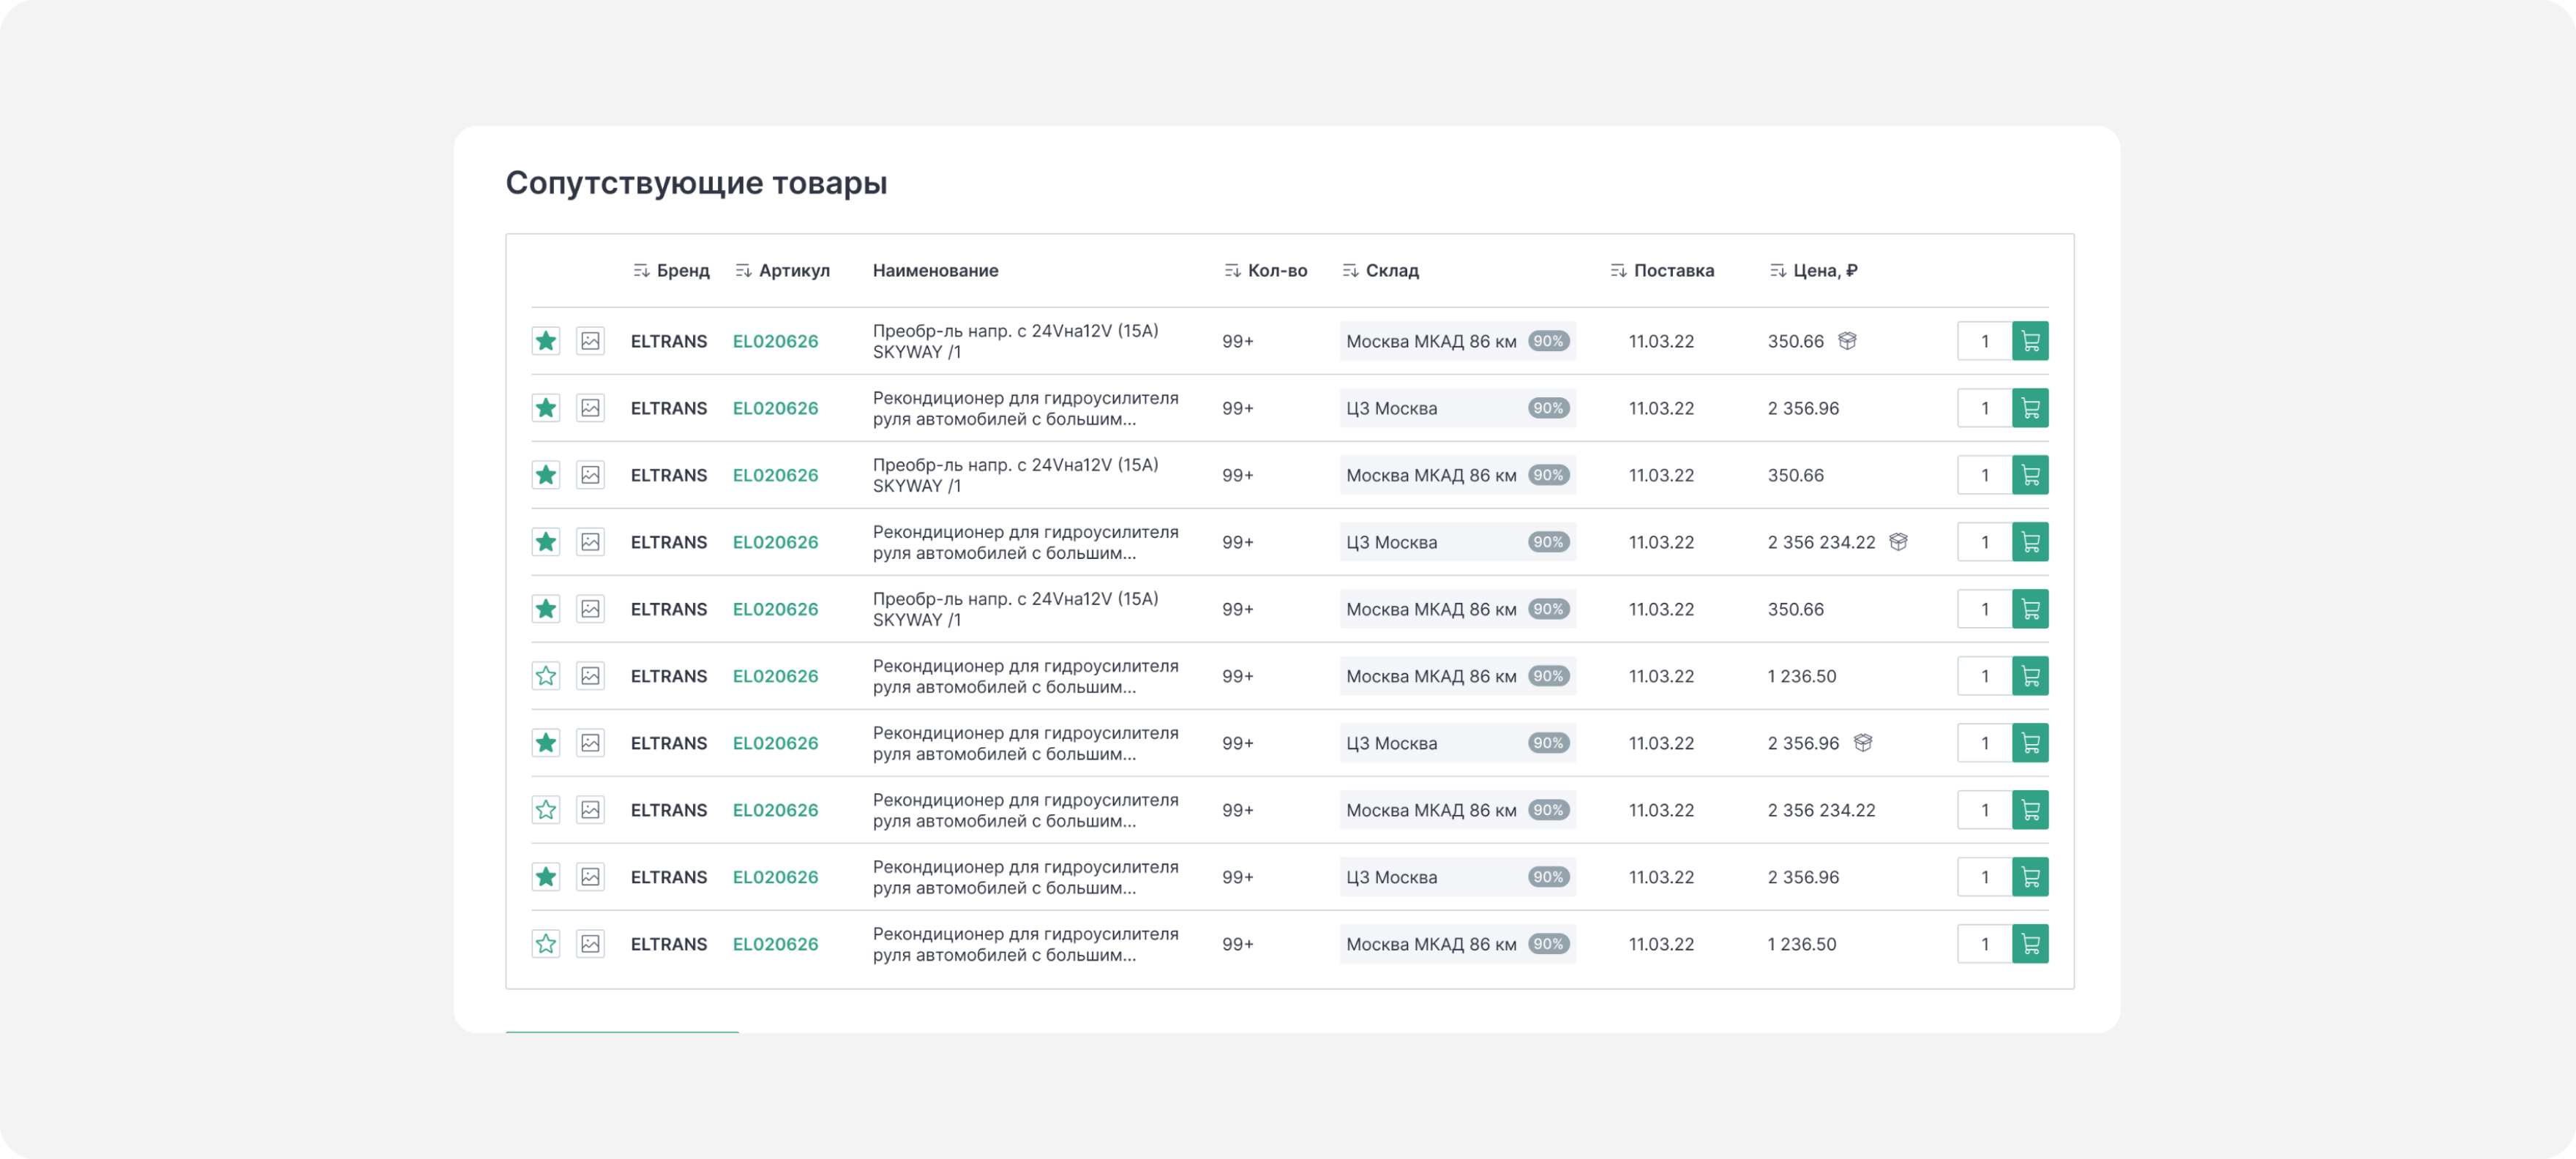Click cart button for 1 236.50 sixth row
Image resolution: width=2576 pixels, height=1159 pixels.
click(x=2030, y=676)
